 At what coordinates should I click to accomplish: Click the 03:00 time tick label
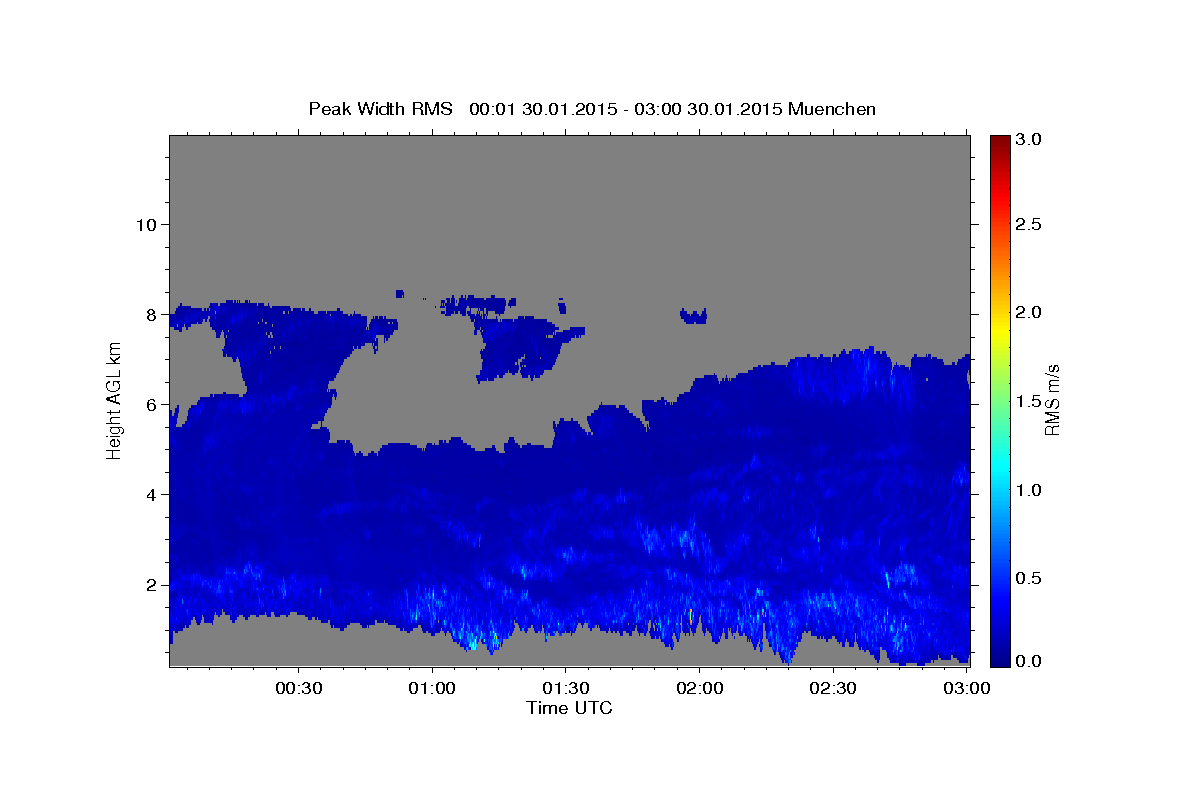coord(966,689)
